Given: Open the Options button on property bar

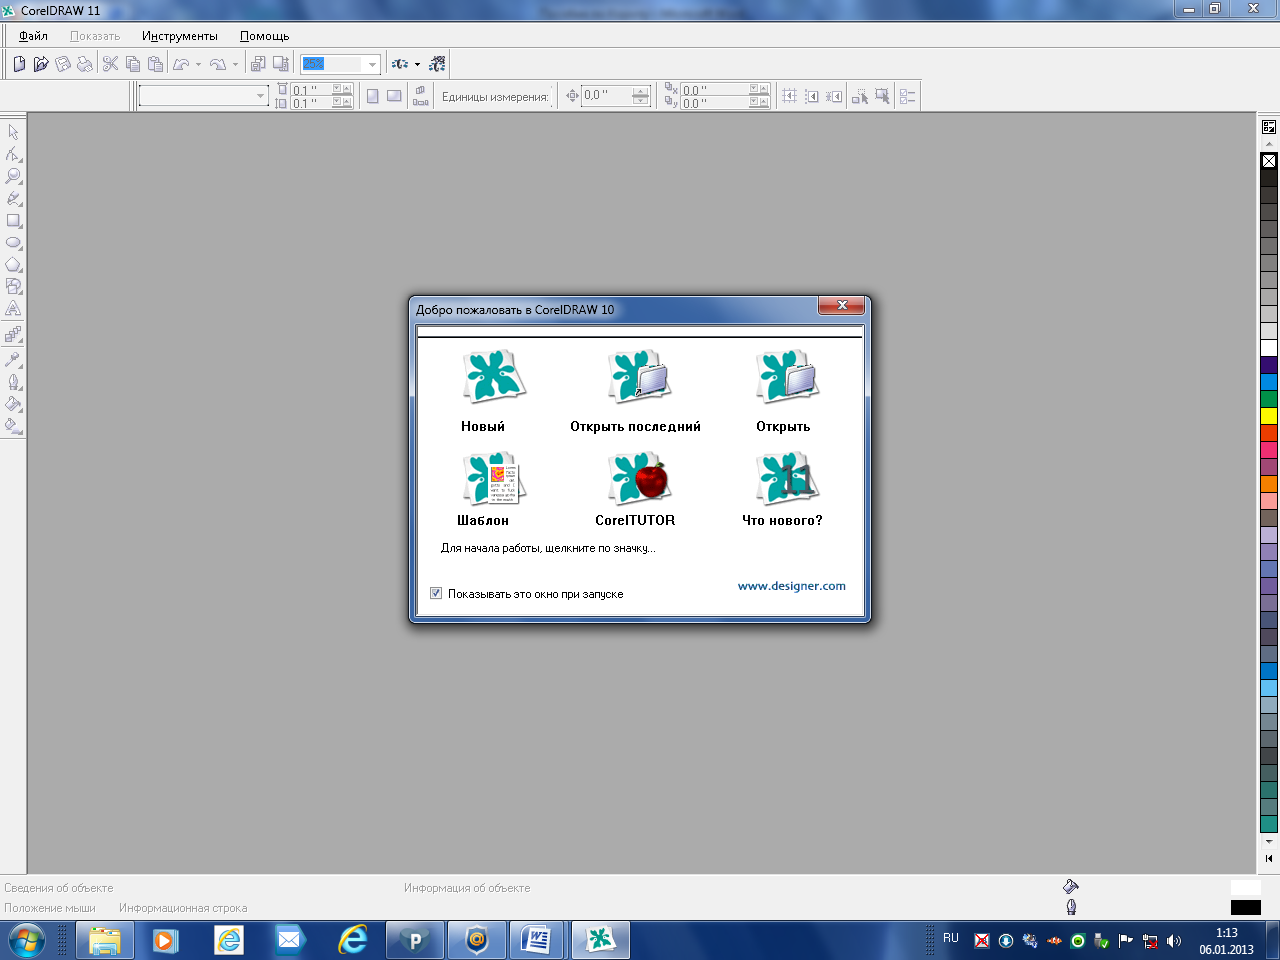Looking at the screenshot, I should 908,96.
